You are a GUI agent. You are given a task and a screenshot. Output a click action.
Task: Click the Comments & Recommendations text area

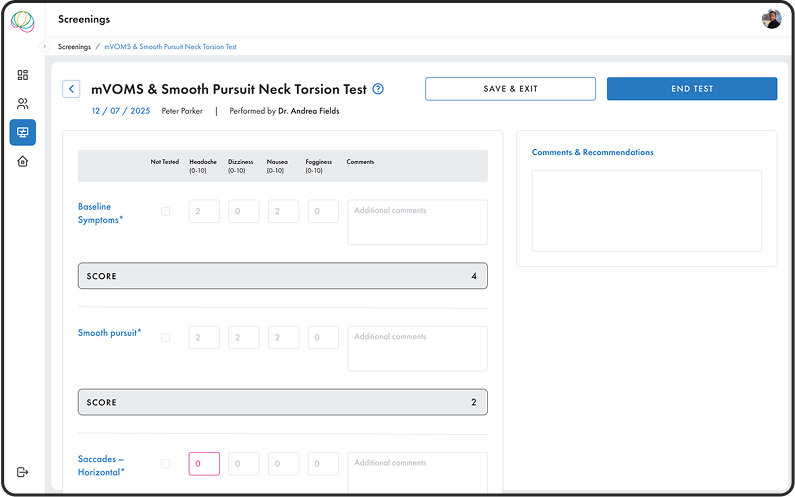pyautogui.click(x=646, y=211)
